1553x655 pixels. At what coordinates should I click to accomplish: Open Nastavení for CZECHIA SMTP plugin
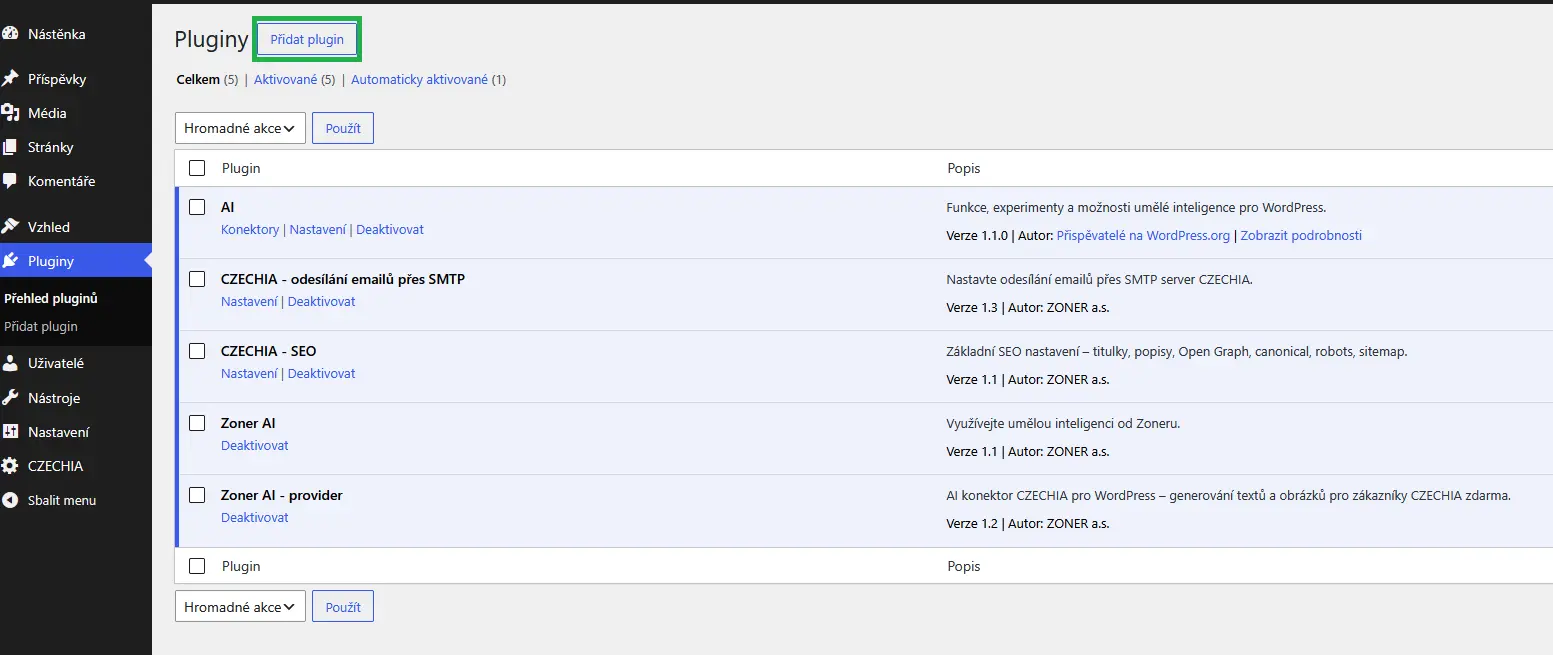[249, 301]
